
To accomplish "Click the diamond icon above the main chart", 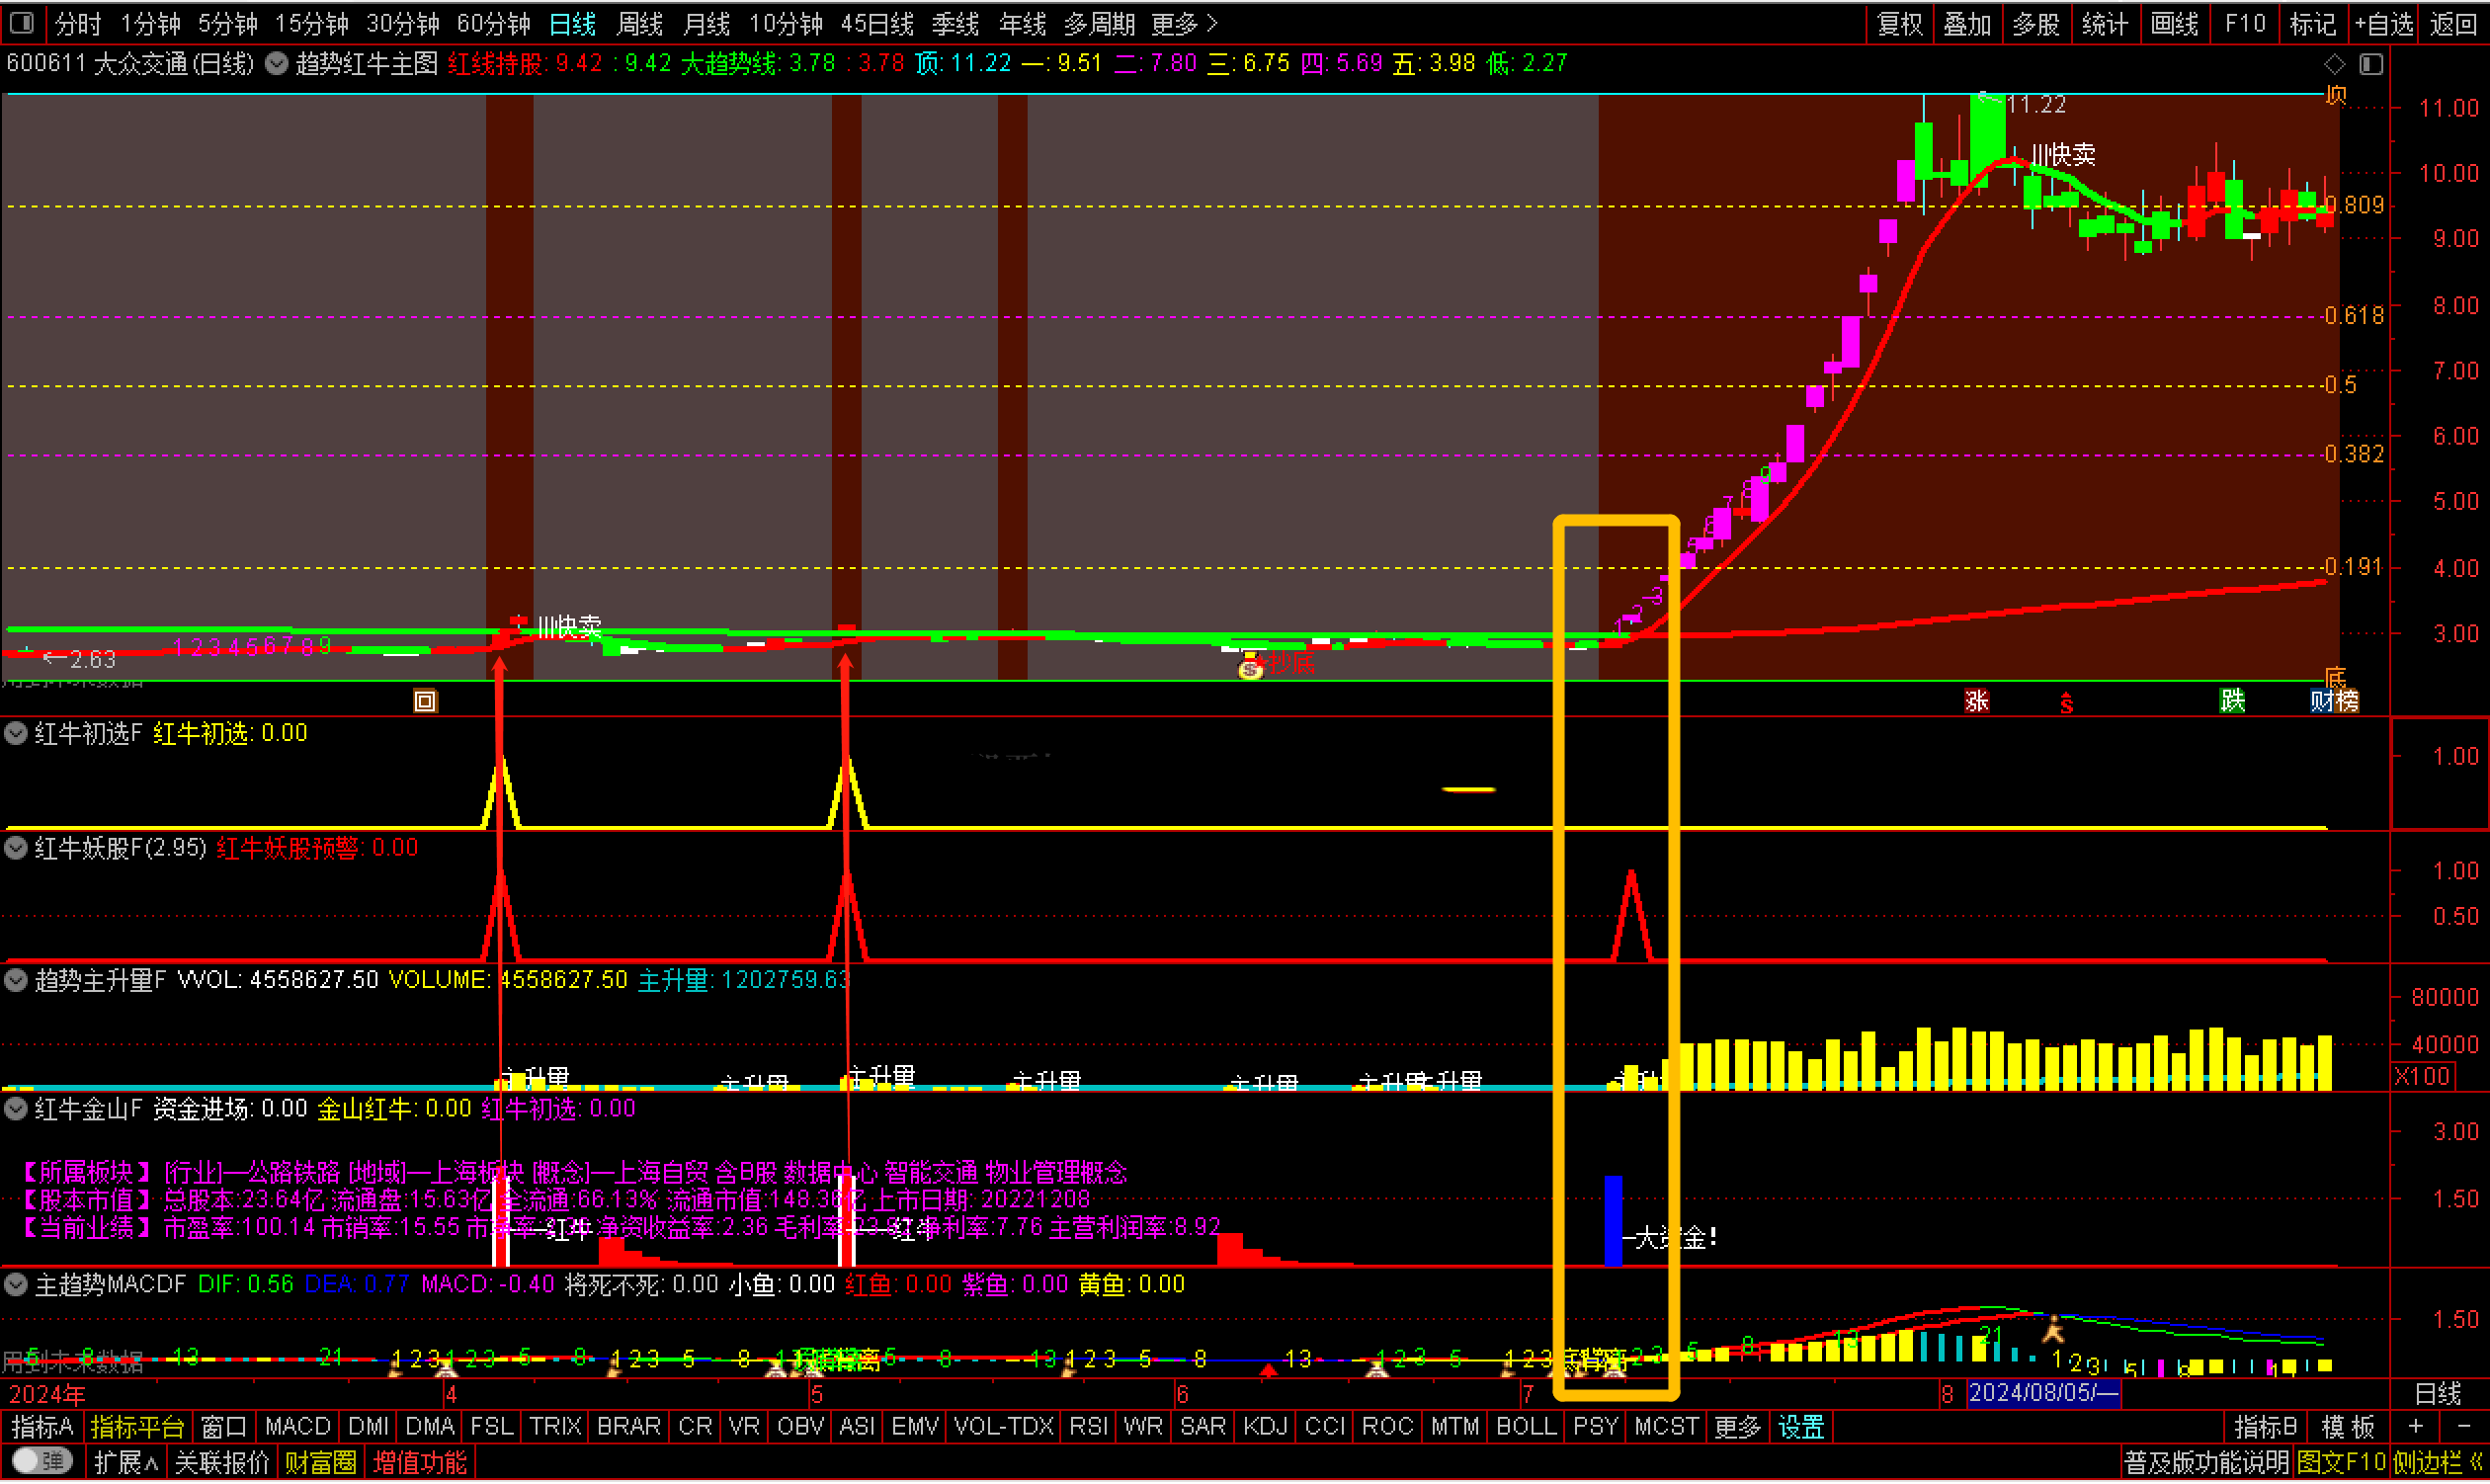I will click(x=2334, y=65).
